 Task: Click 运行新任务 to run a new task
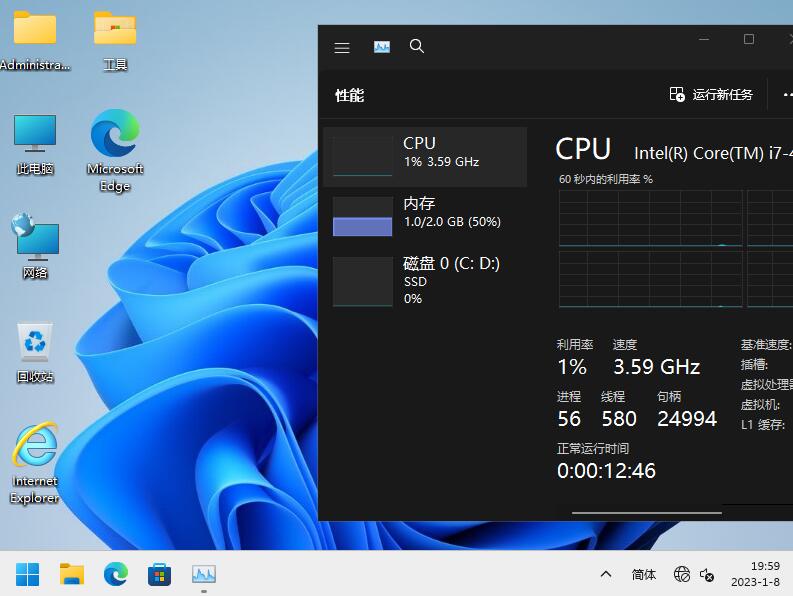[711, 94]
